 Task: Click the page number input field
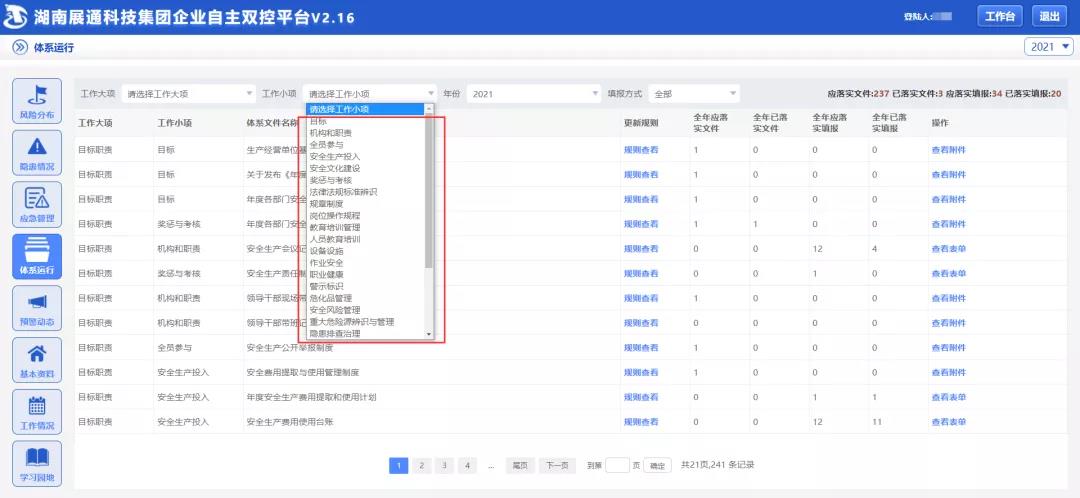coord(618,465)
